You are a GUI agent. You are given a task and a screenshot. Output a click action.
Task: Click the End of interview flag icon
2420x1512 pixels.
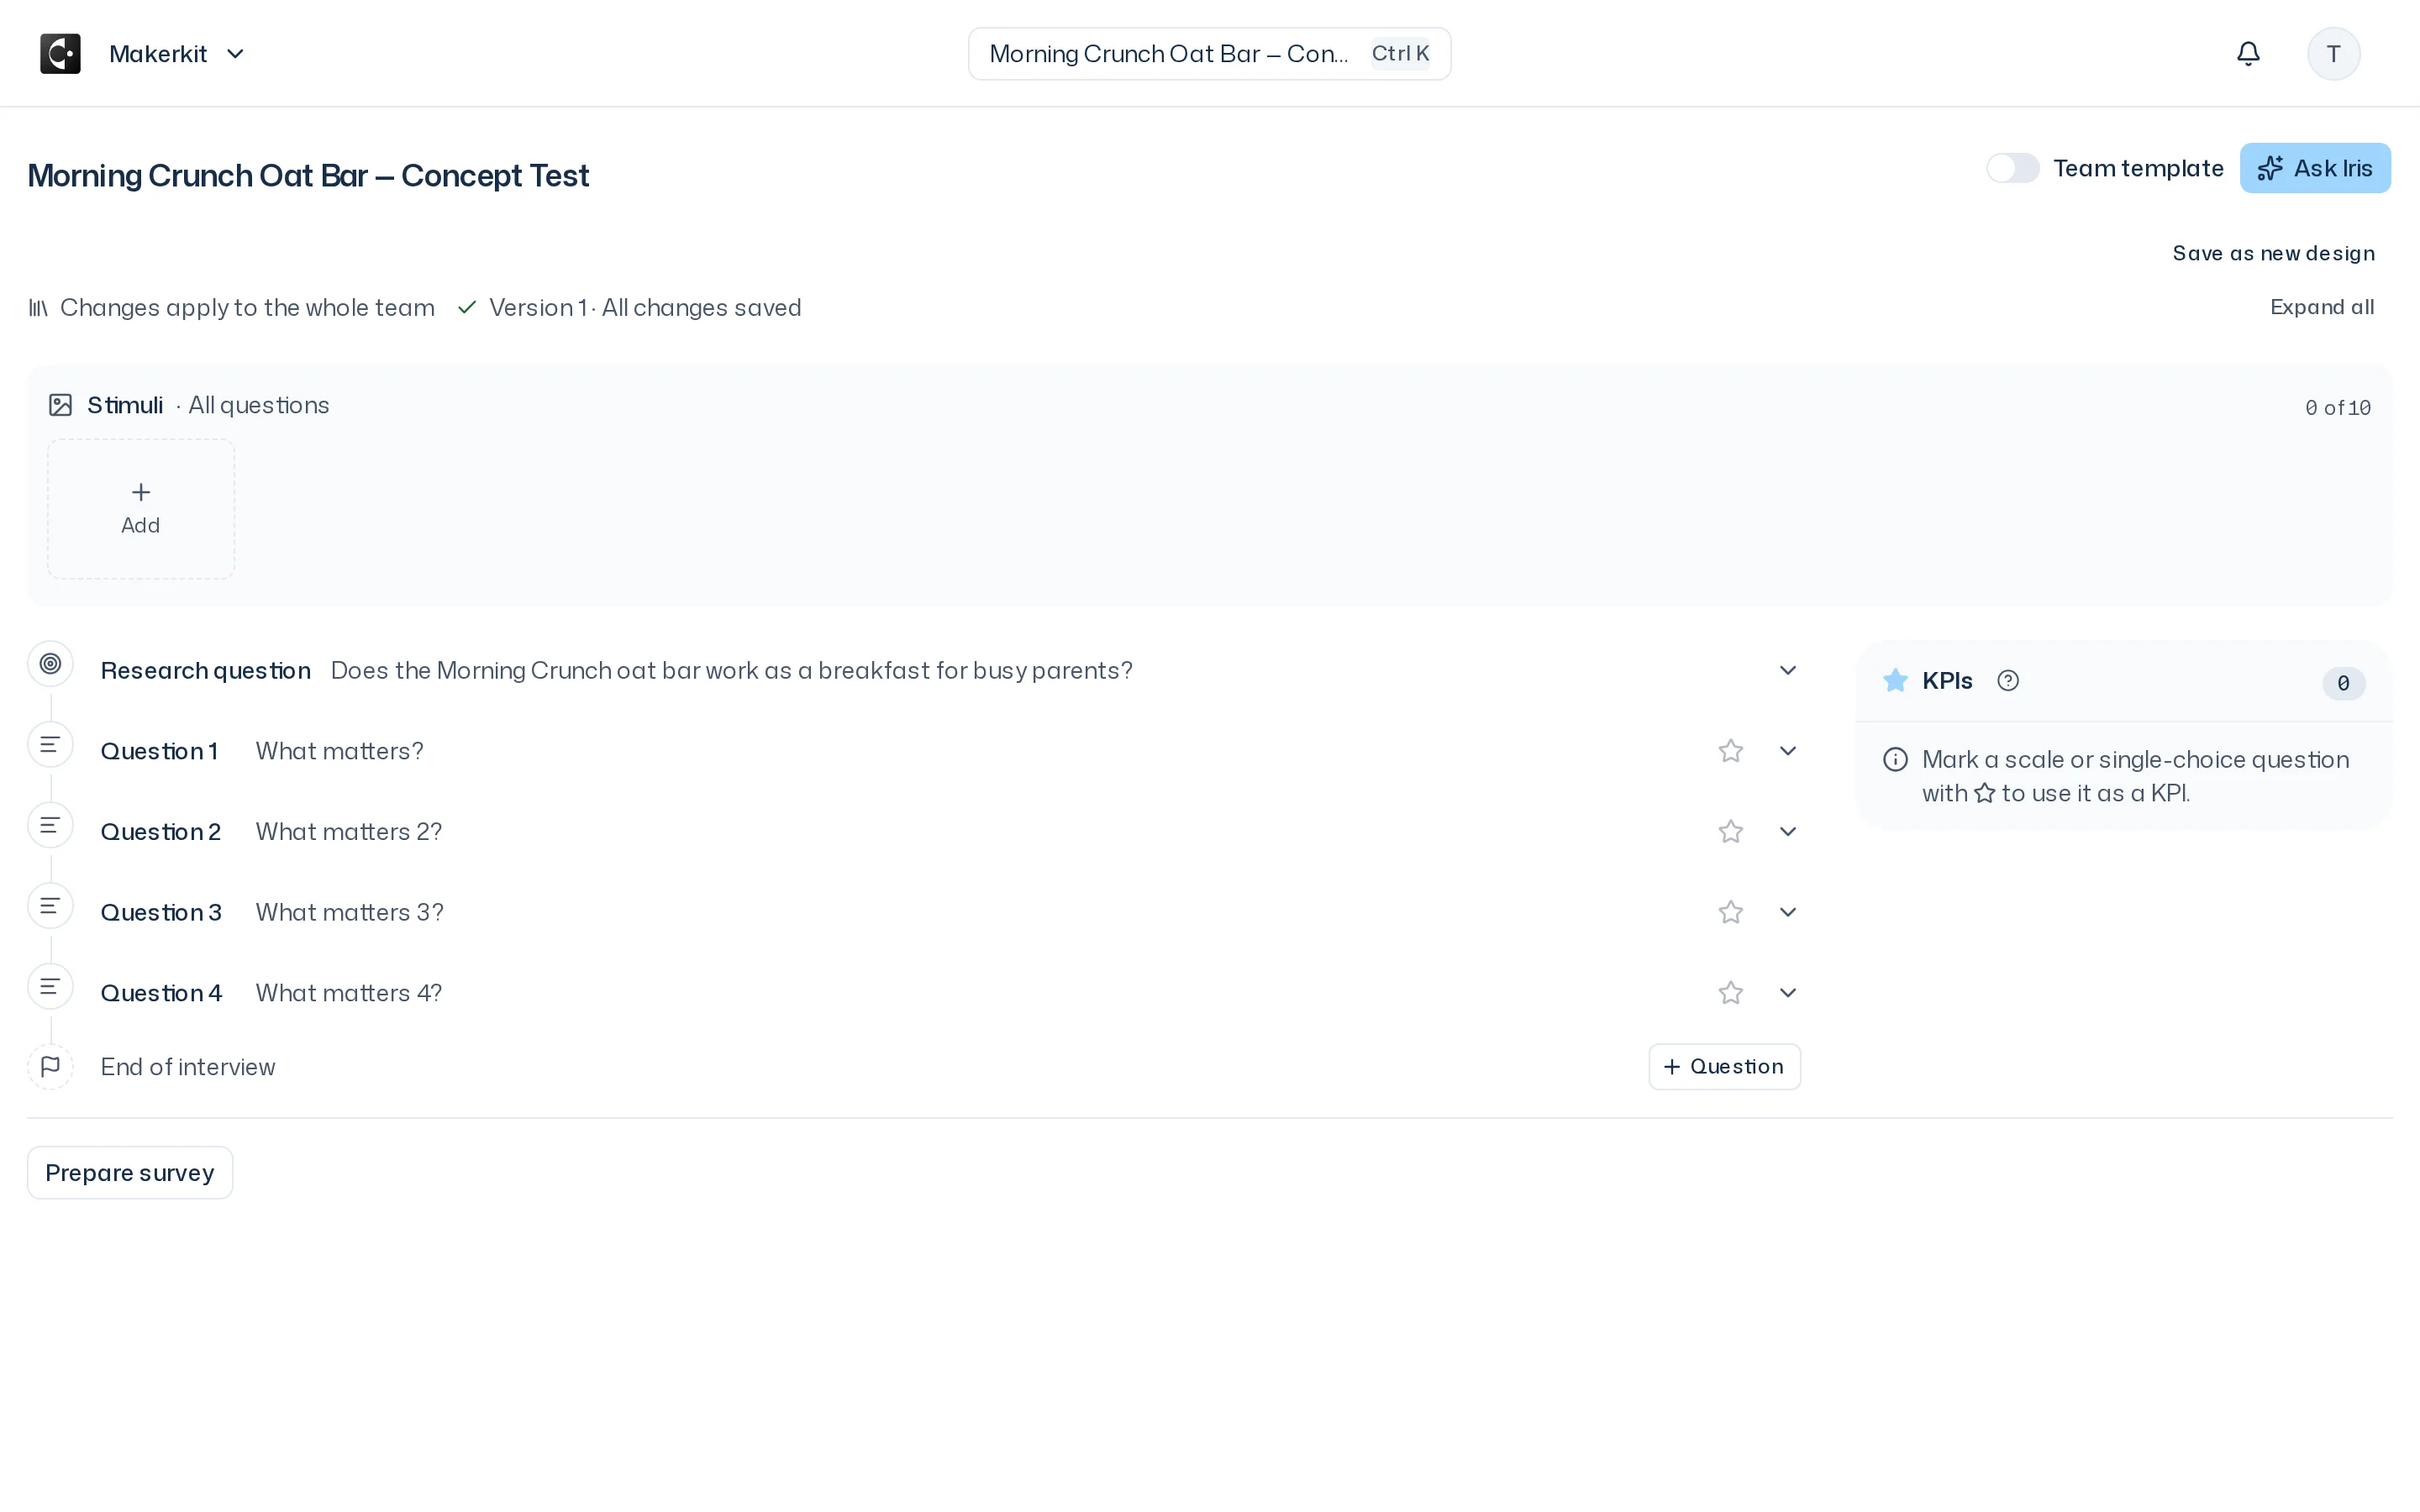point(50,1067)
